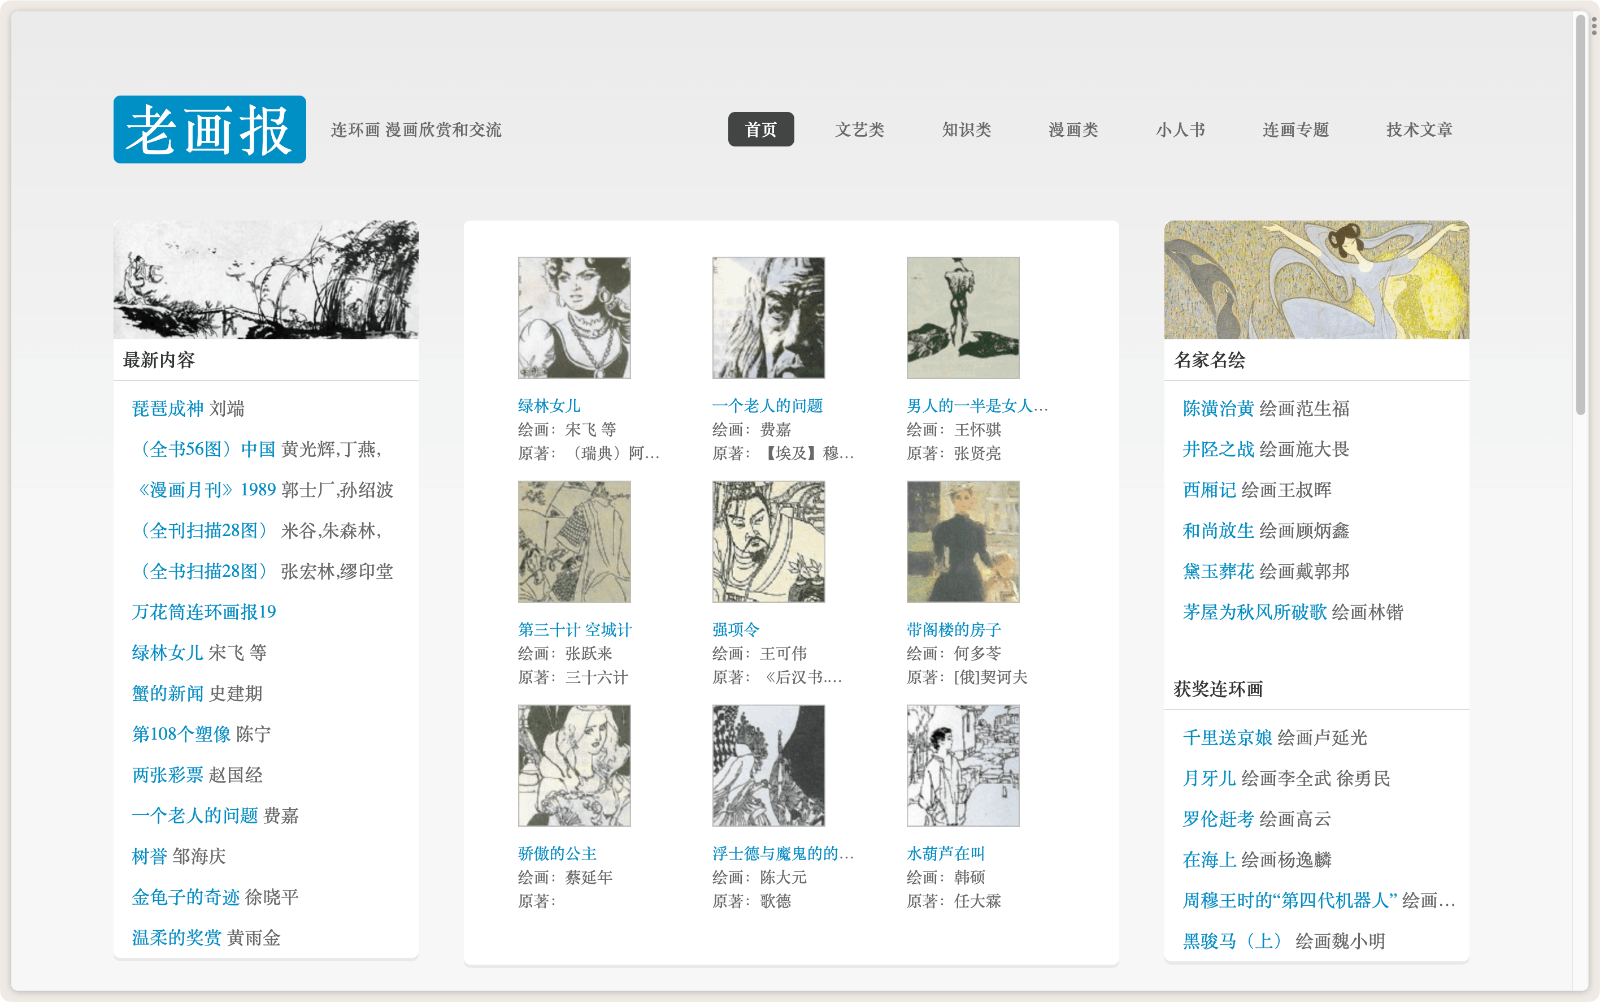Open the 水葫芦在叫 cover thumbnail
The width and height of the screenshot is (1600, 1002).
click(x=962, y=766)
